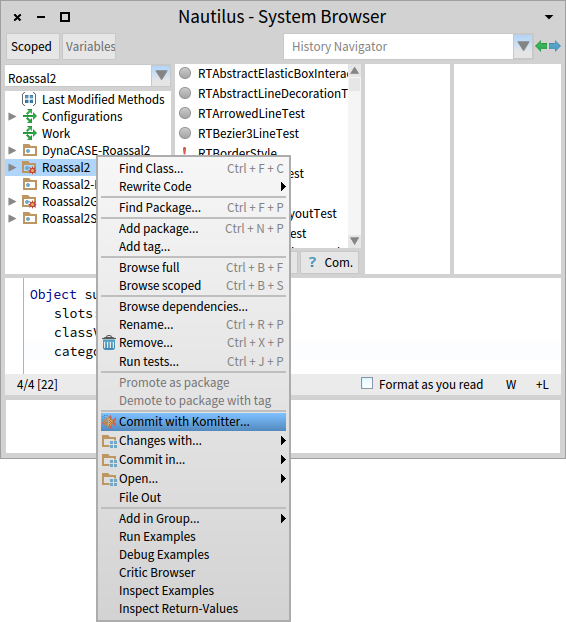This screenshot has width=566, height=622.
Task: Click class list scroll-down arrow
Action: [x=355, y=240]
